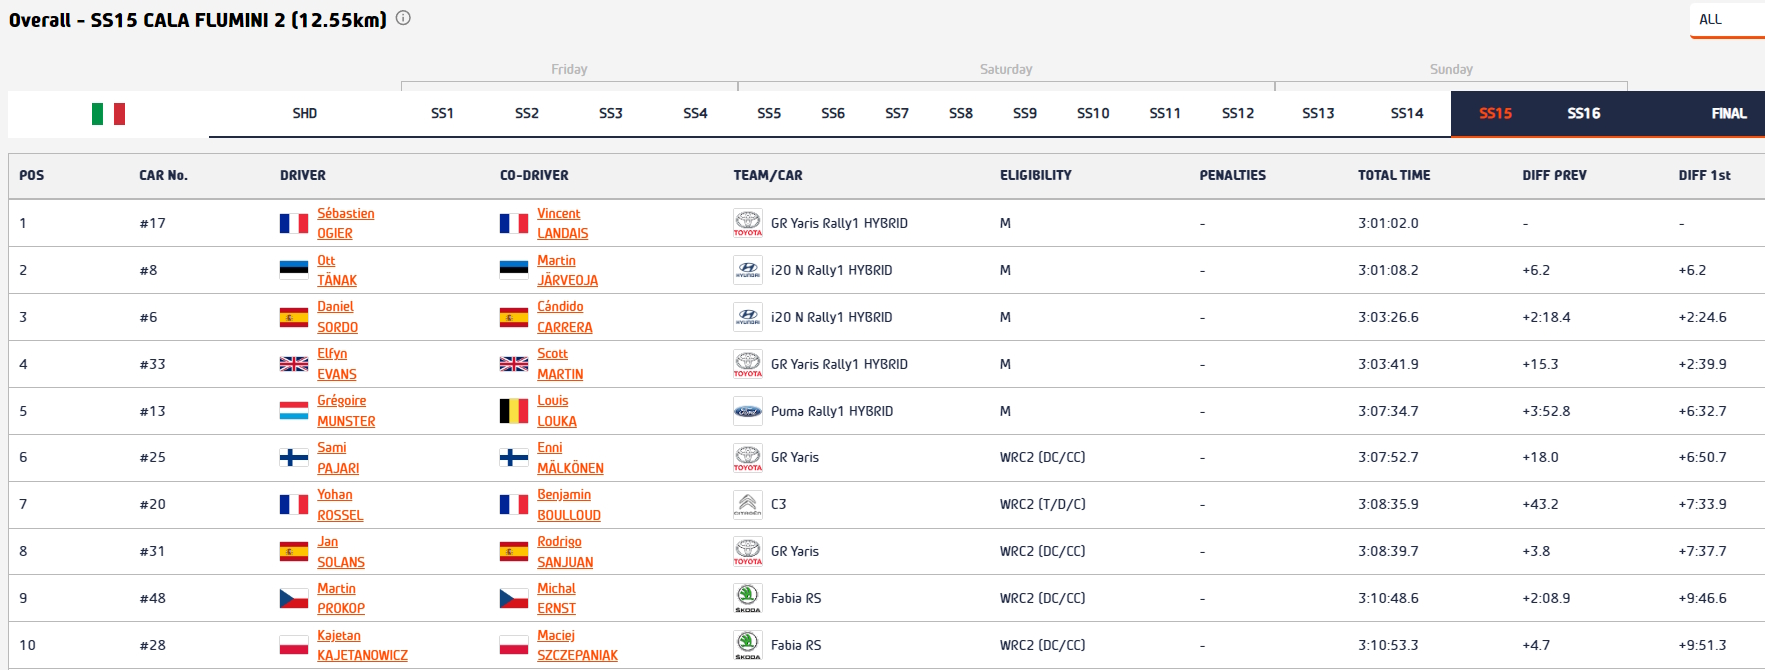
Task: Open Kajetan Kajetanowicz's driver link
Action: pos(362,646)
